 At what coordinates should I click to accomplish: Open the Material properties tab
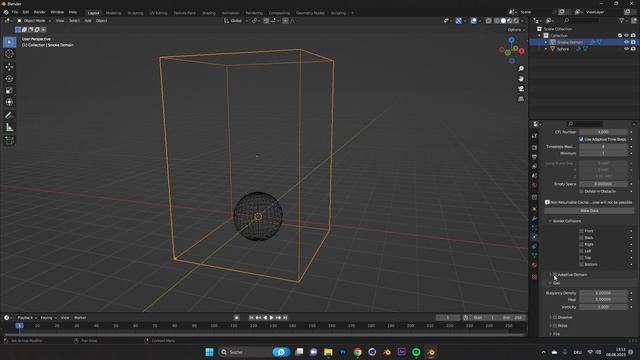(x=534, y=265)
